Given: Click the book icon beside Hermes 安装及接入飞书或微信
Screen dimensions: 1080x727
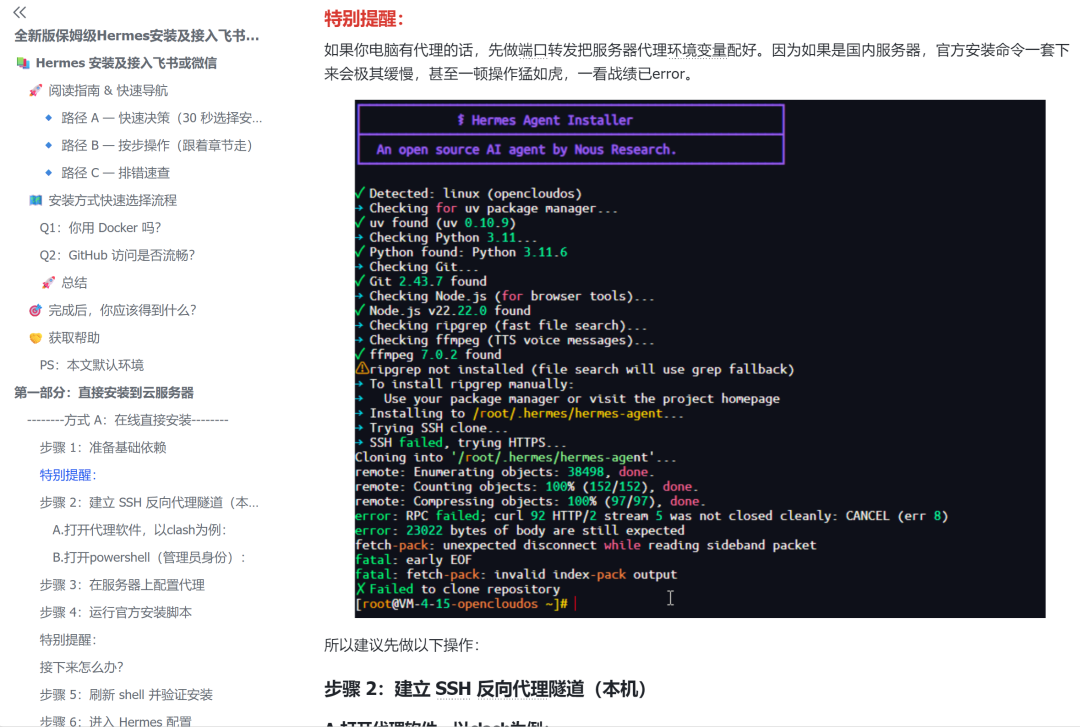Looking at the screenshot, I should point(23,63).
